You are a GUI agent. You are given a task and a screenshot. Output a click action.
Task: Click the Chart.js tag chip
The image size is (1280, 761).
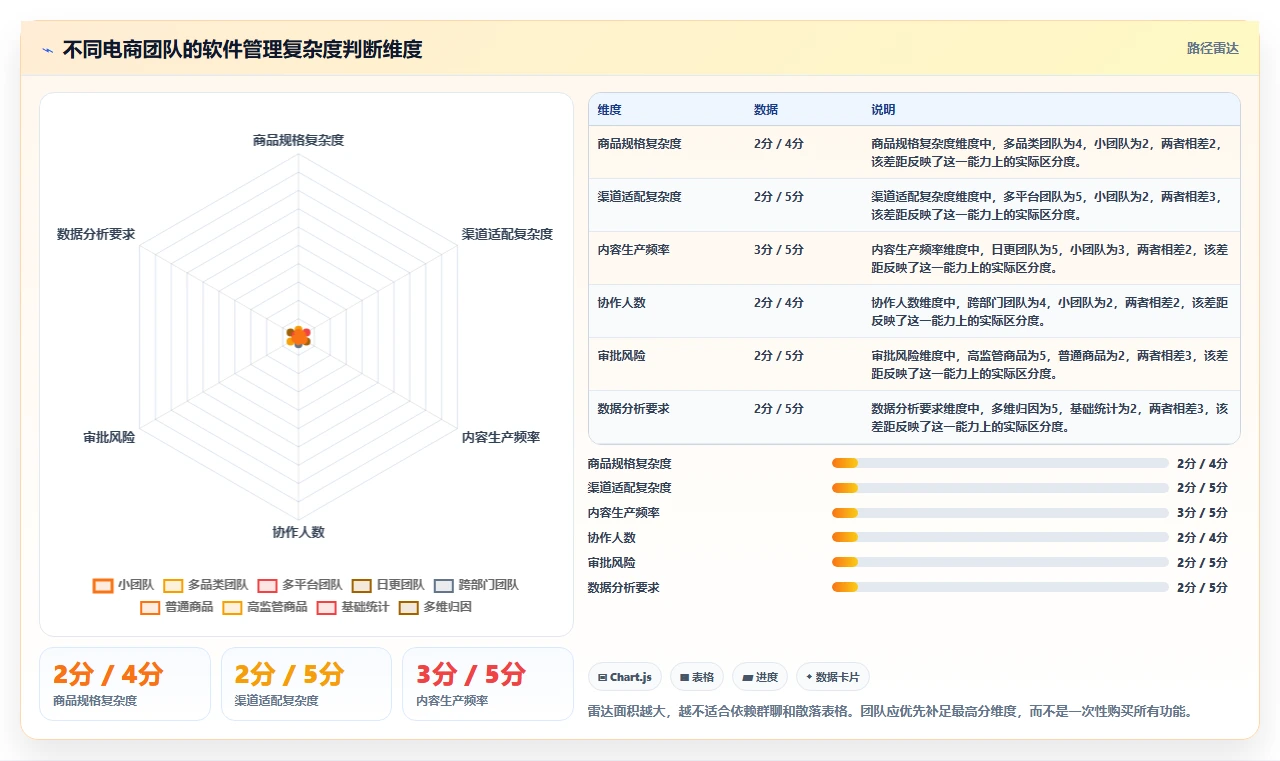[624, 677]
